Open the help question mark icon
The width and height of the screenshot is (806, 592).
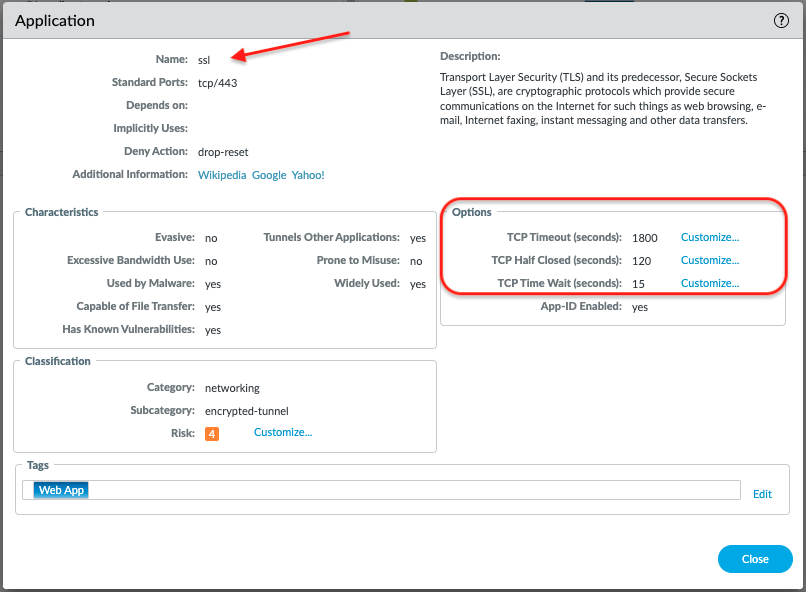point(781,21)
